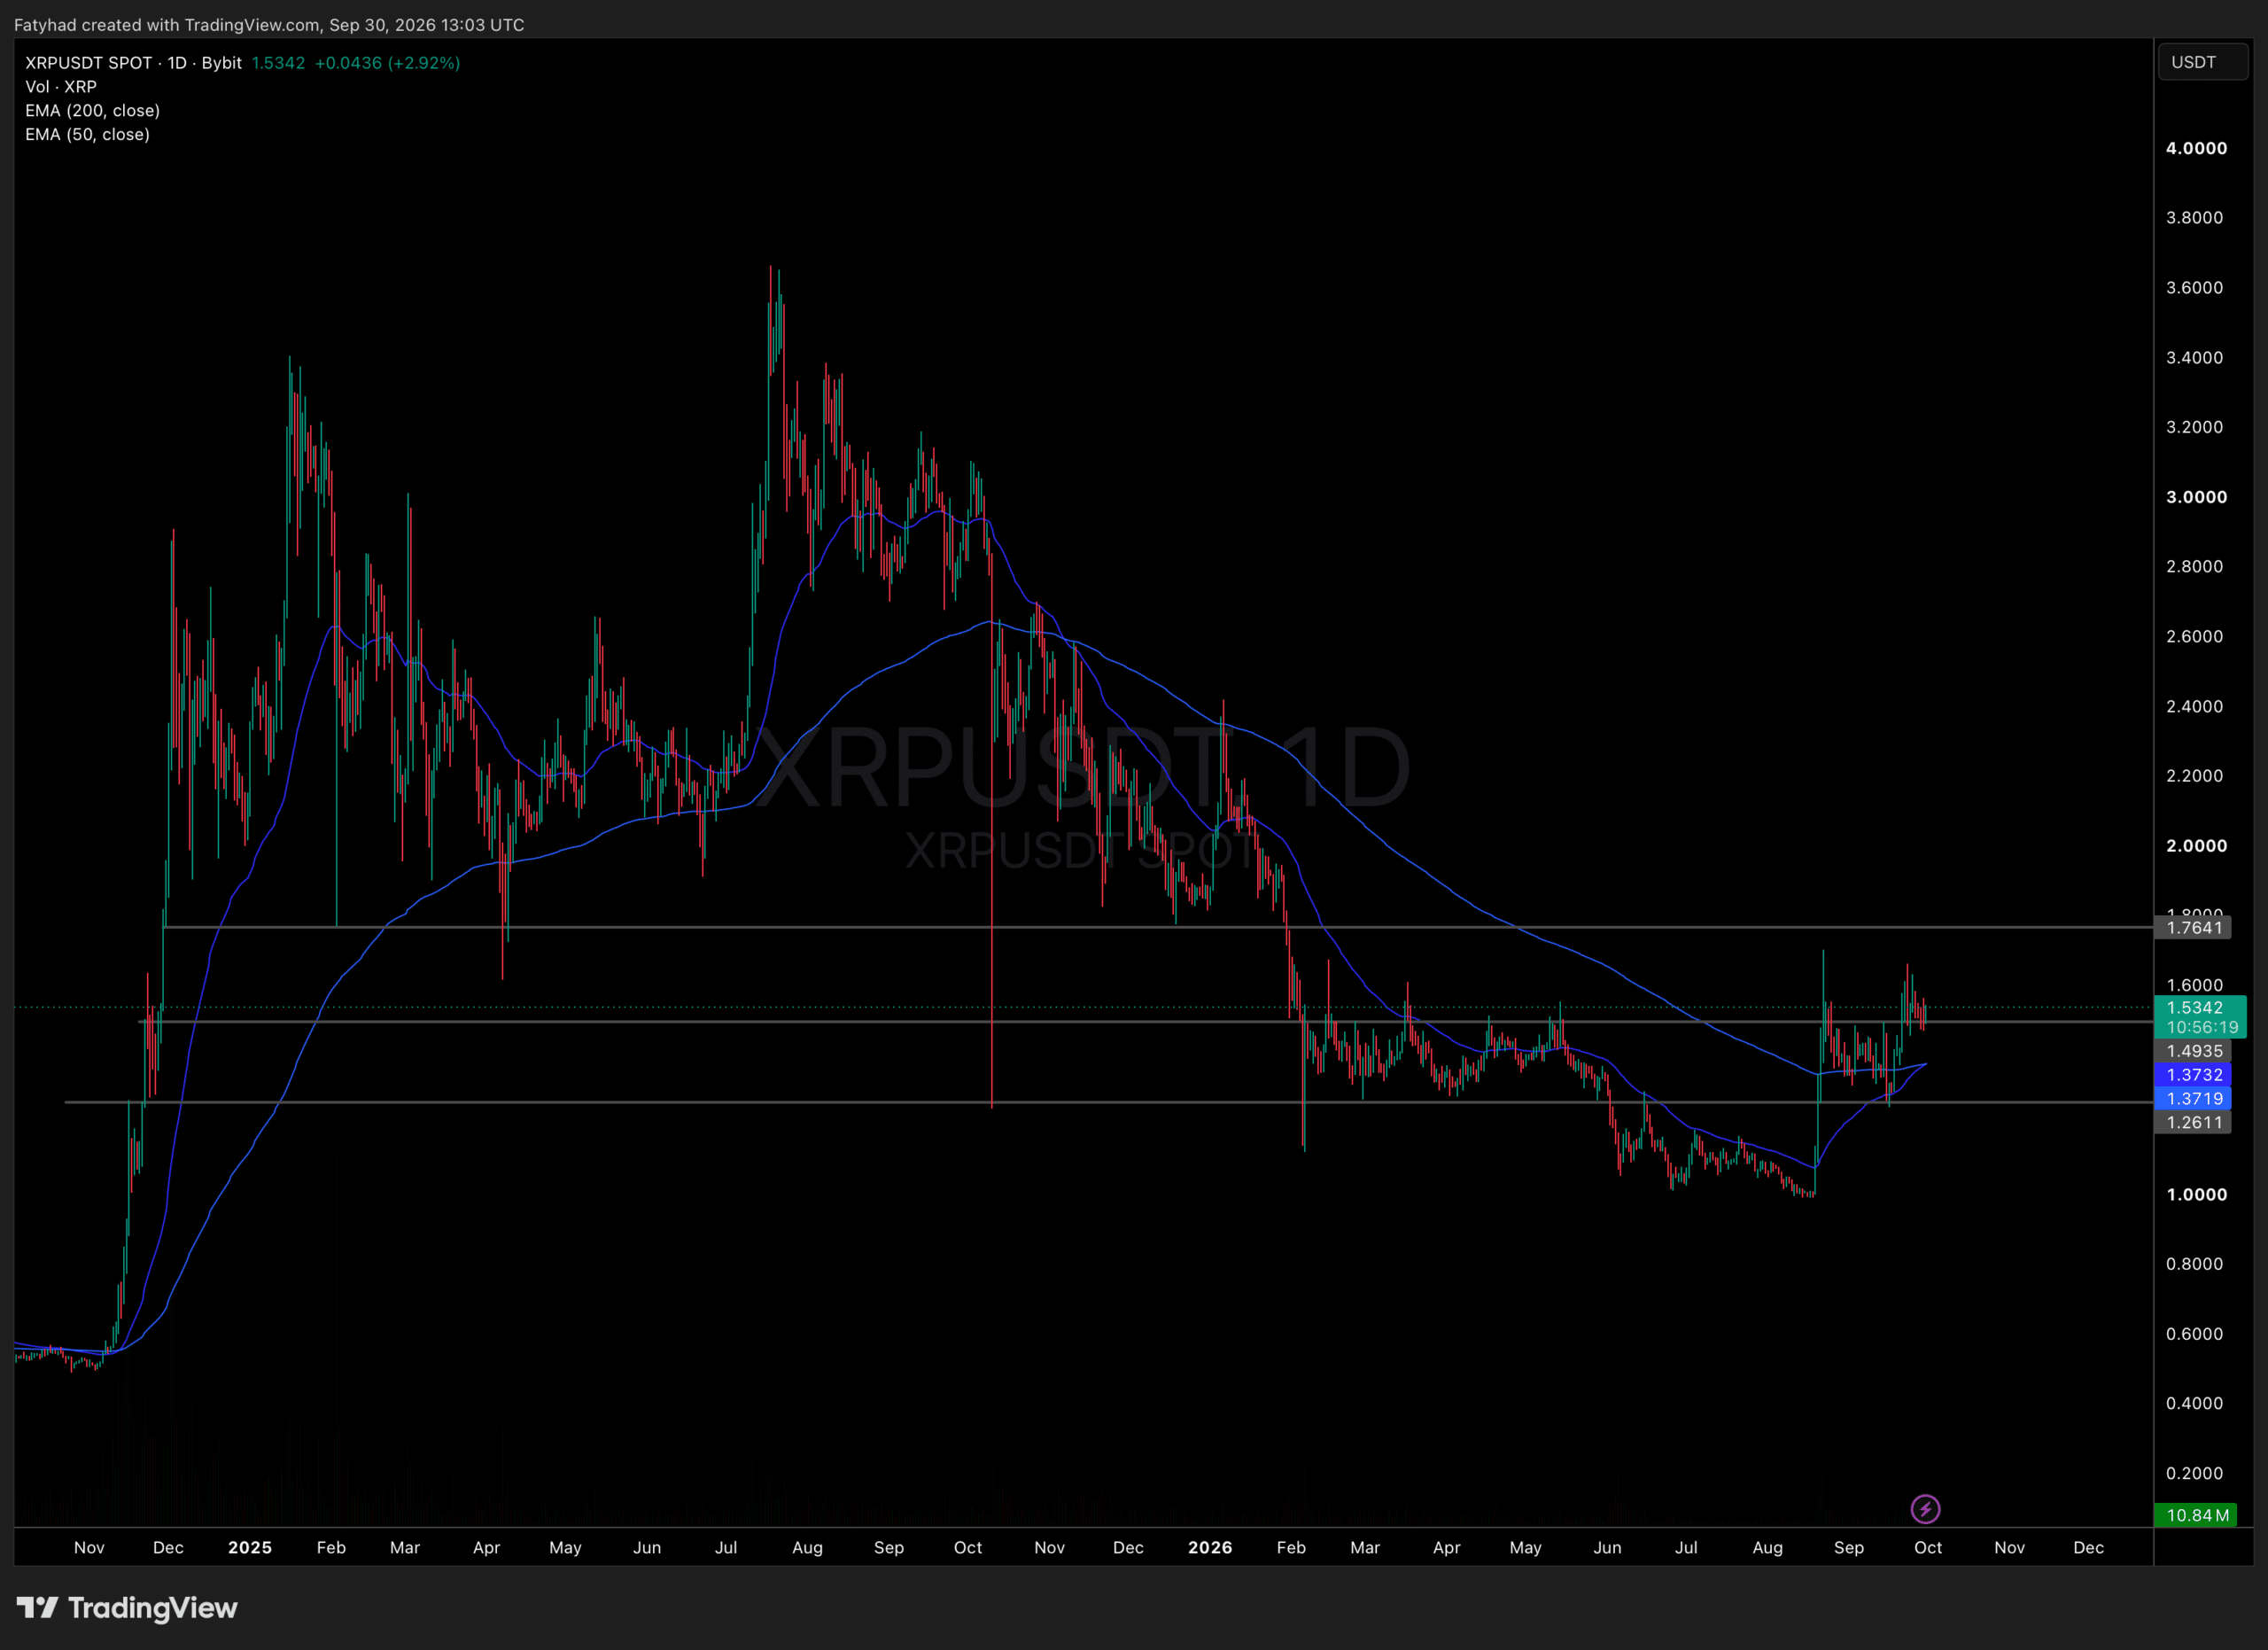Click the 10.84 M volume label
Screen dimensions: 2268x1650
[x=2197, y=1515]
